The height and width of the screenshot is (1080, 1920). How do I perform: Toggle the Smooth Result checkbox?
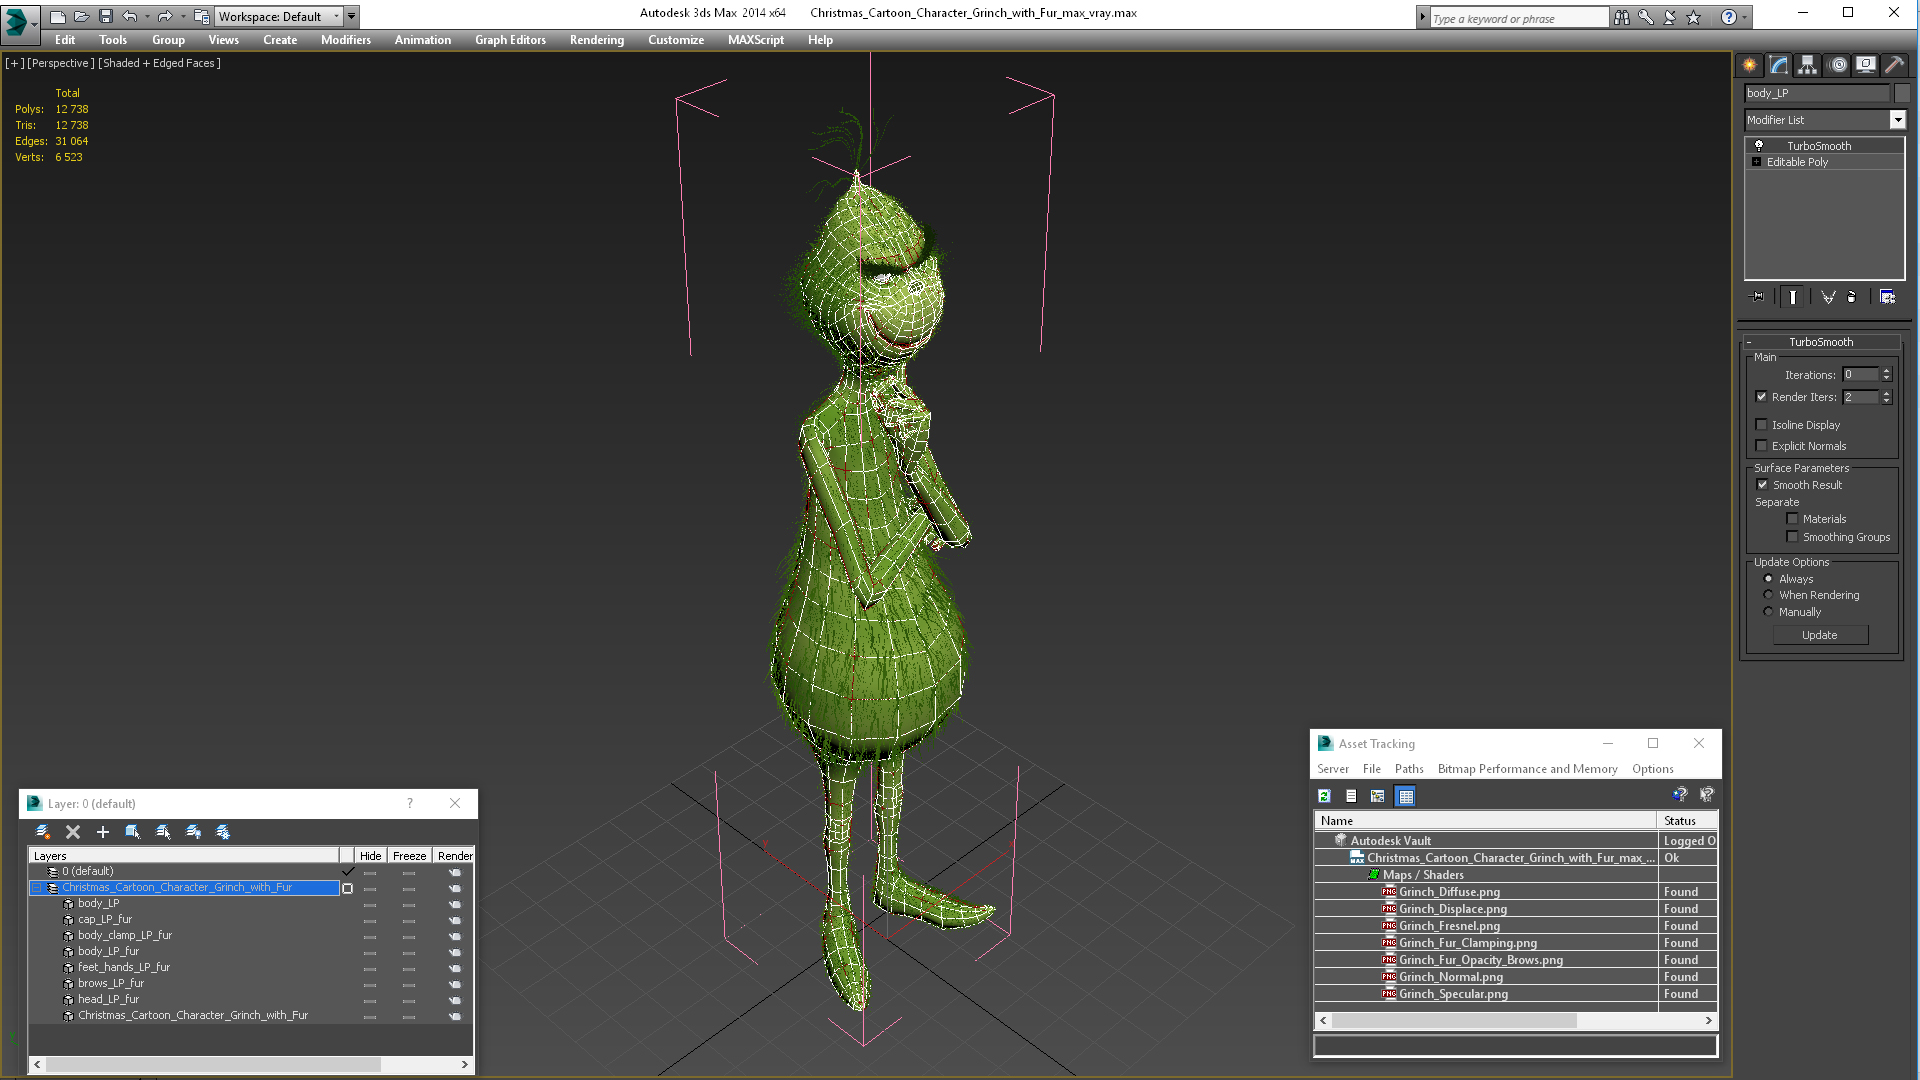1762,485
